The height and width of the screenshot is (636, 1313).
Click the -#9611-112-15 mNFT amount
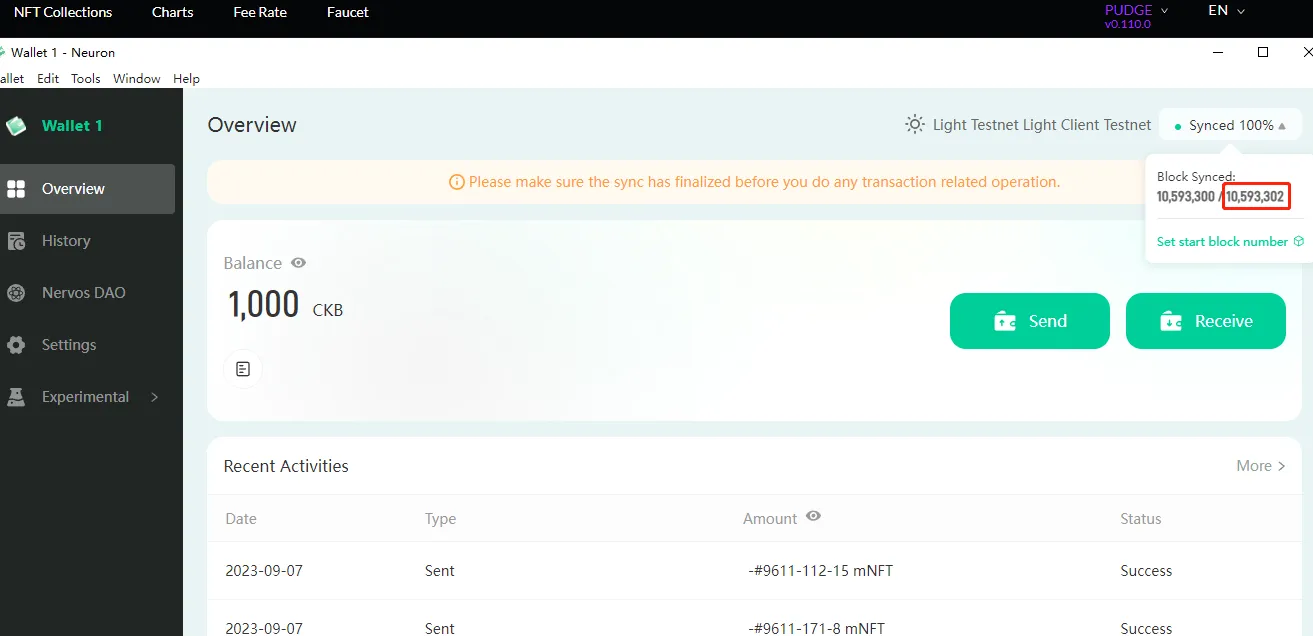(820, 571)
